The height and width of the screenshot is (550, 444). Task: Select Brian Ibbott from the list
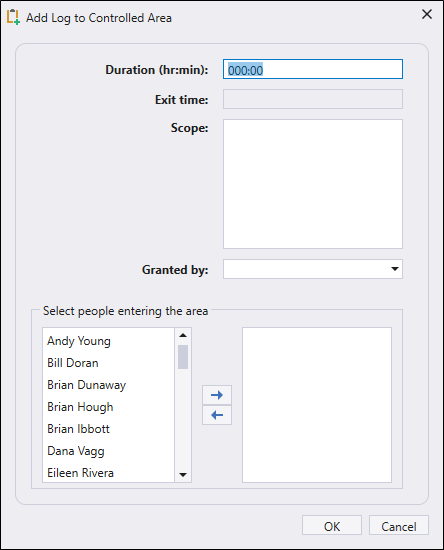point(108,429)
